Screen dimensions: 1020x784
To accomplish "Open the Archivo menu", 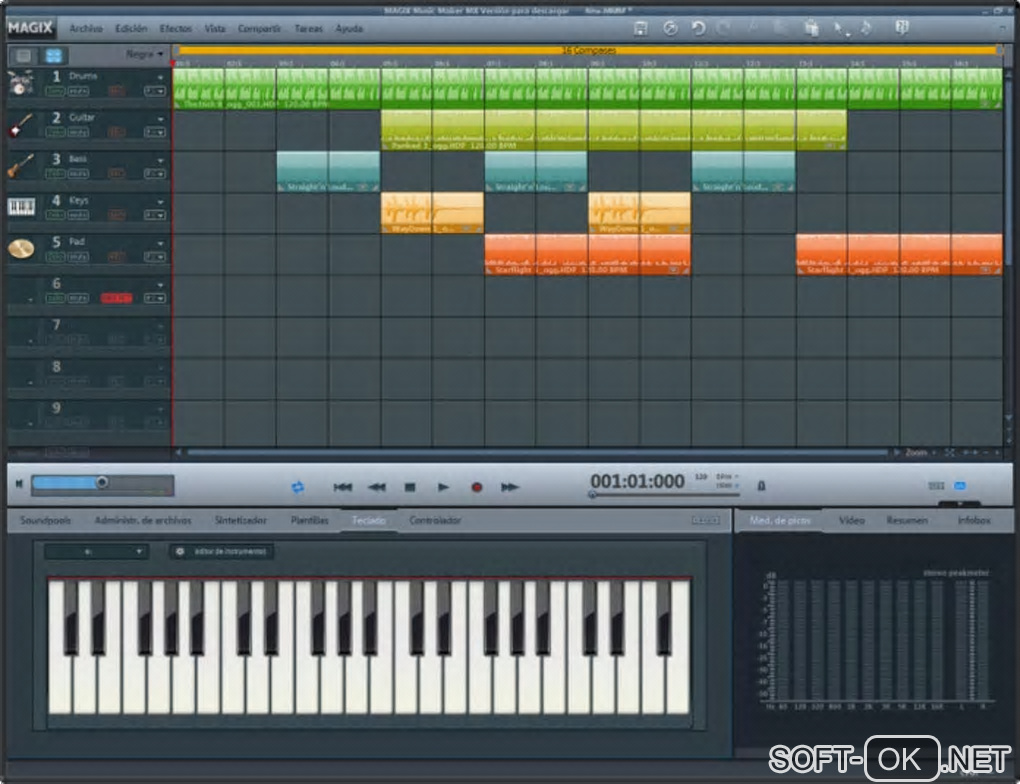I will point(86,29).
